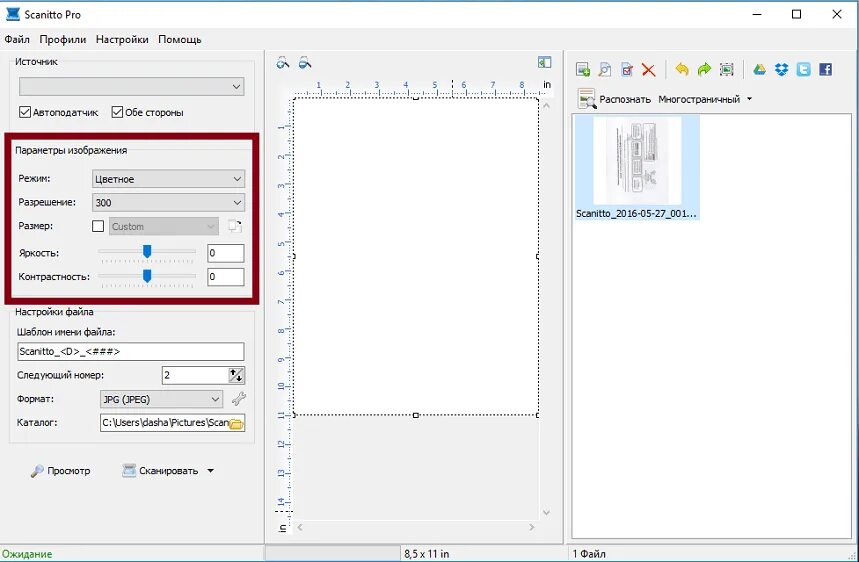Screen dimensions: 859x562
Task: Click the Многостраничный button
Action: tap(699, 99)
